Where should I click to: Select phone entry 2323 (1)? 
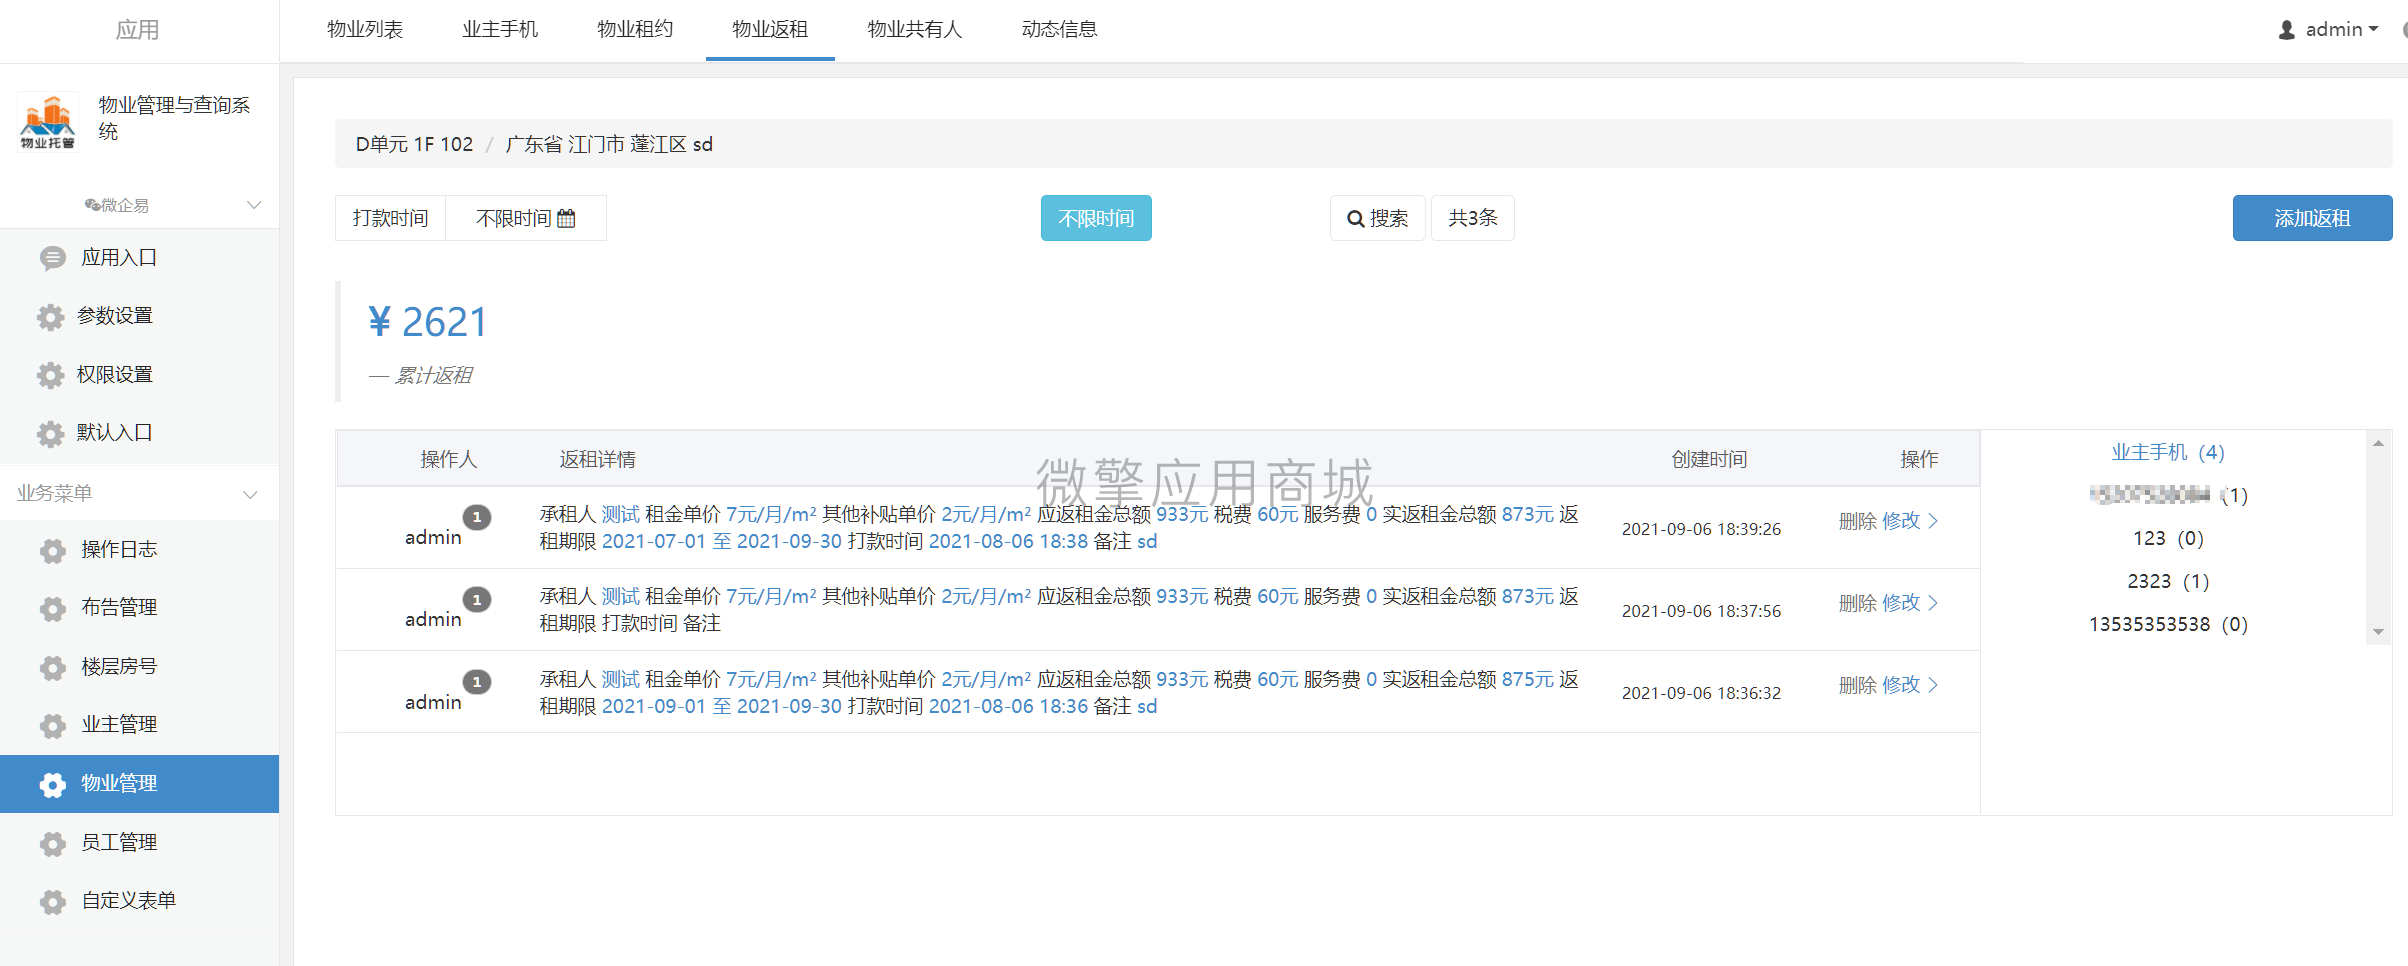pos(2168,581)
